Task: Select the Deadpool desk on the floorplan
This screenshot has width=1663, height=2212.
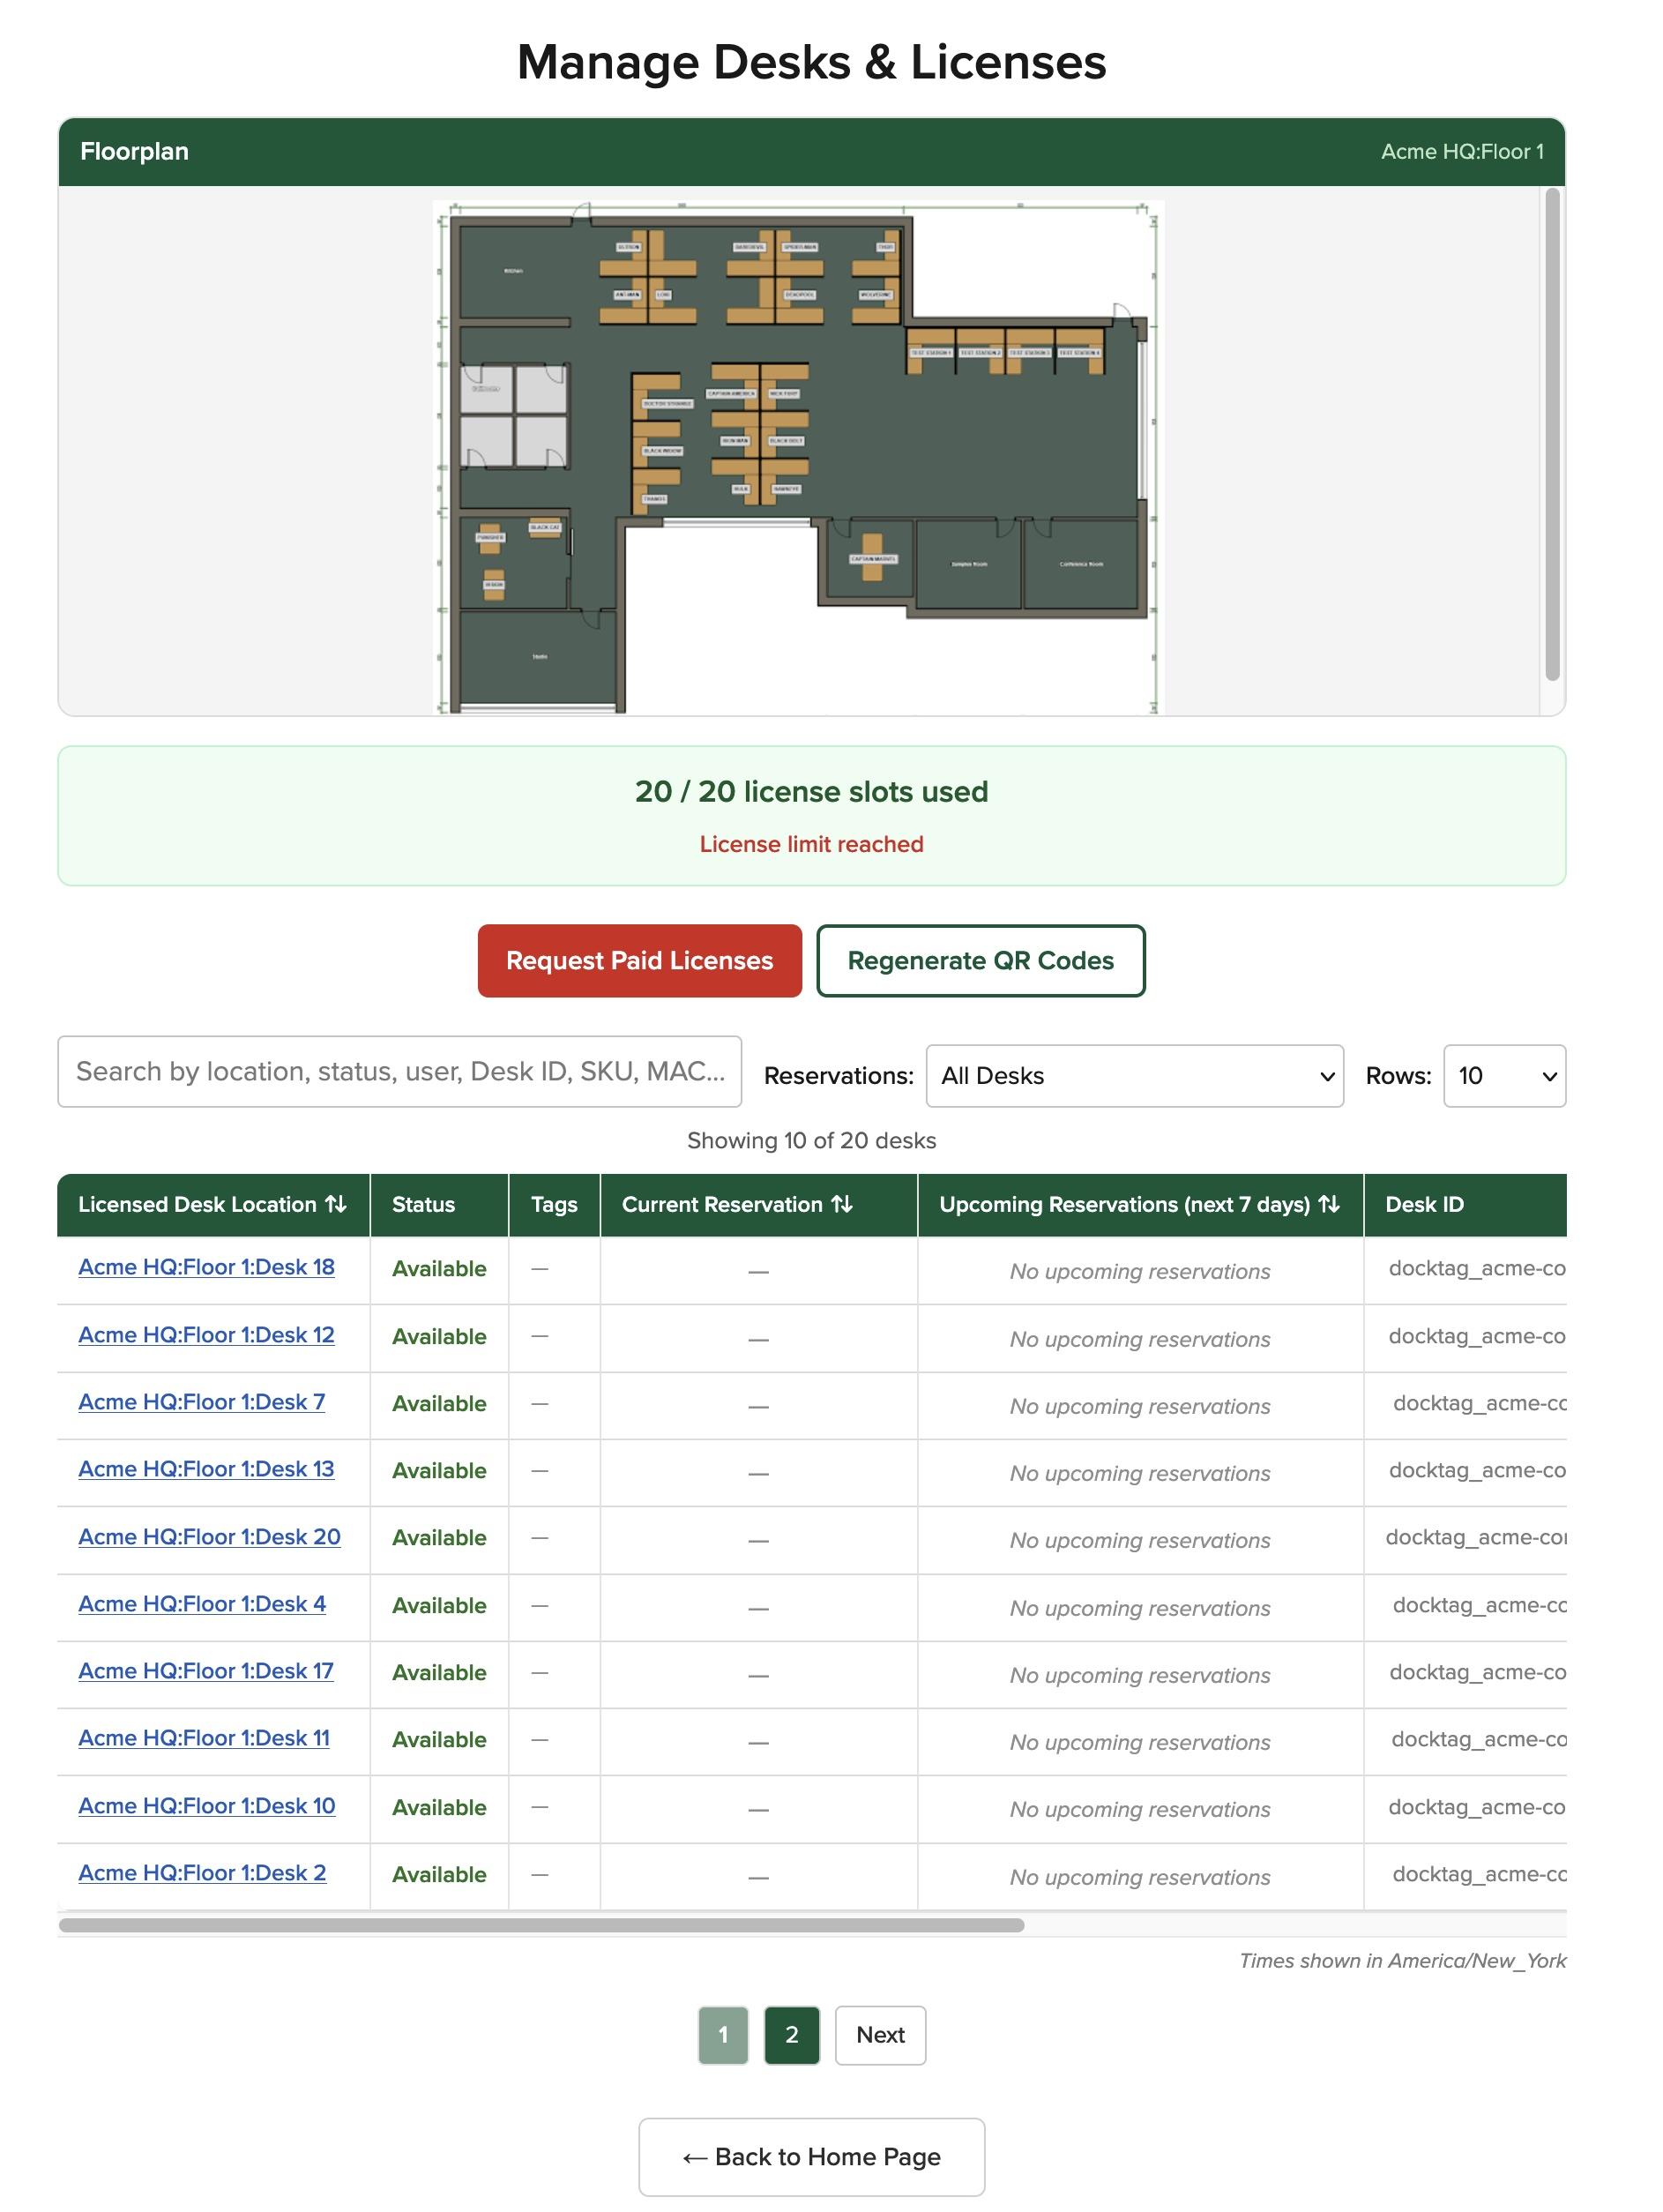Action: pos(799,293)
